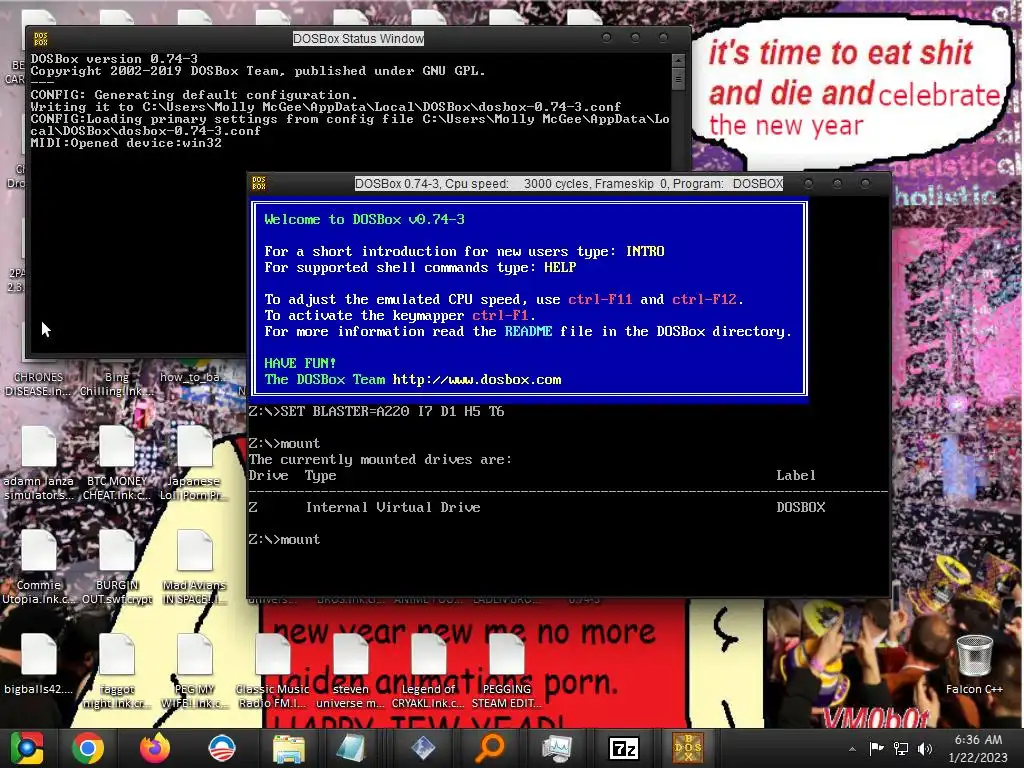This screenshot has height=768, width=1024.
Task: Select the Classic Music Radio FM file
Action: (272, 671)
